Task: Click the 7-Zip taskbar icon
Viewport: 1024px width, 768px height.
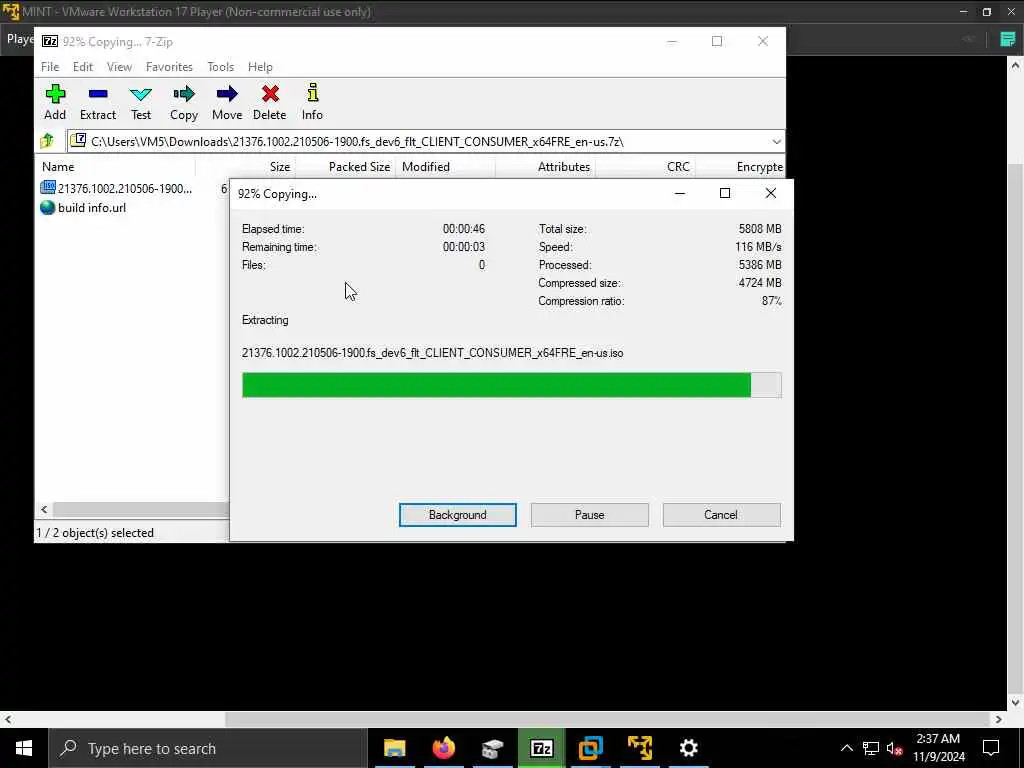Action: tap(541, 748)
